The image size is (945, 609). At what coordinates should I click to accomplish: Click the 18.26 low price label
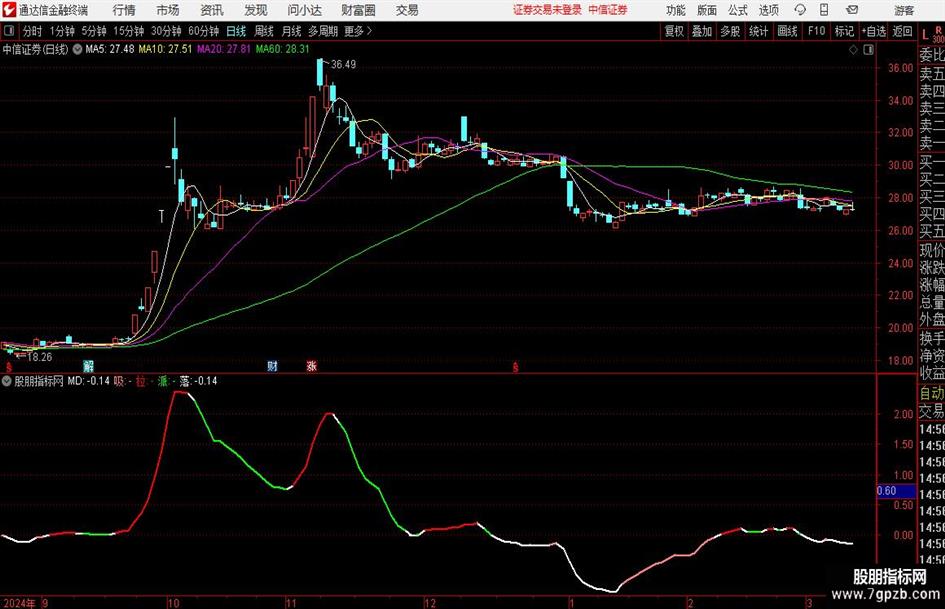pyautogui.click(x=40, y=357)
